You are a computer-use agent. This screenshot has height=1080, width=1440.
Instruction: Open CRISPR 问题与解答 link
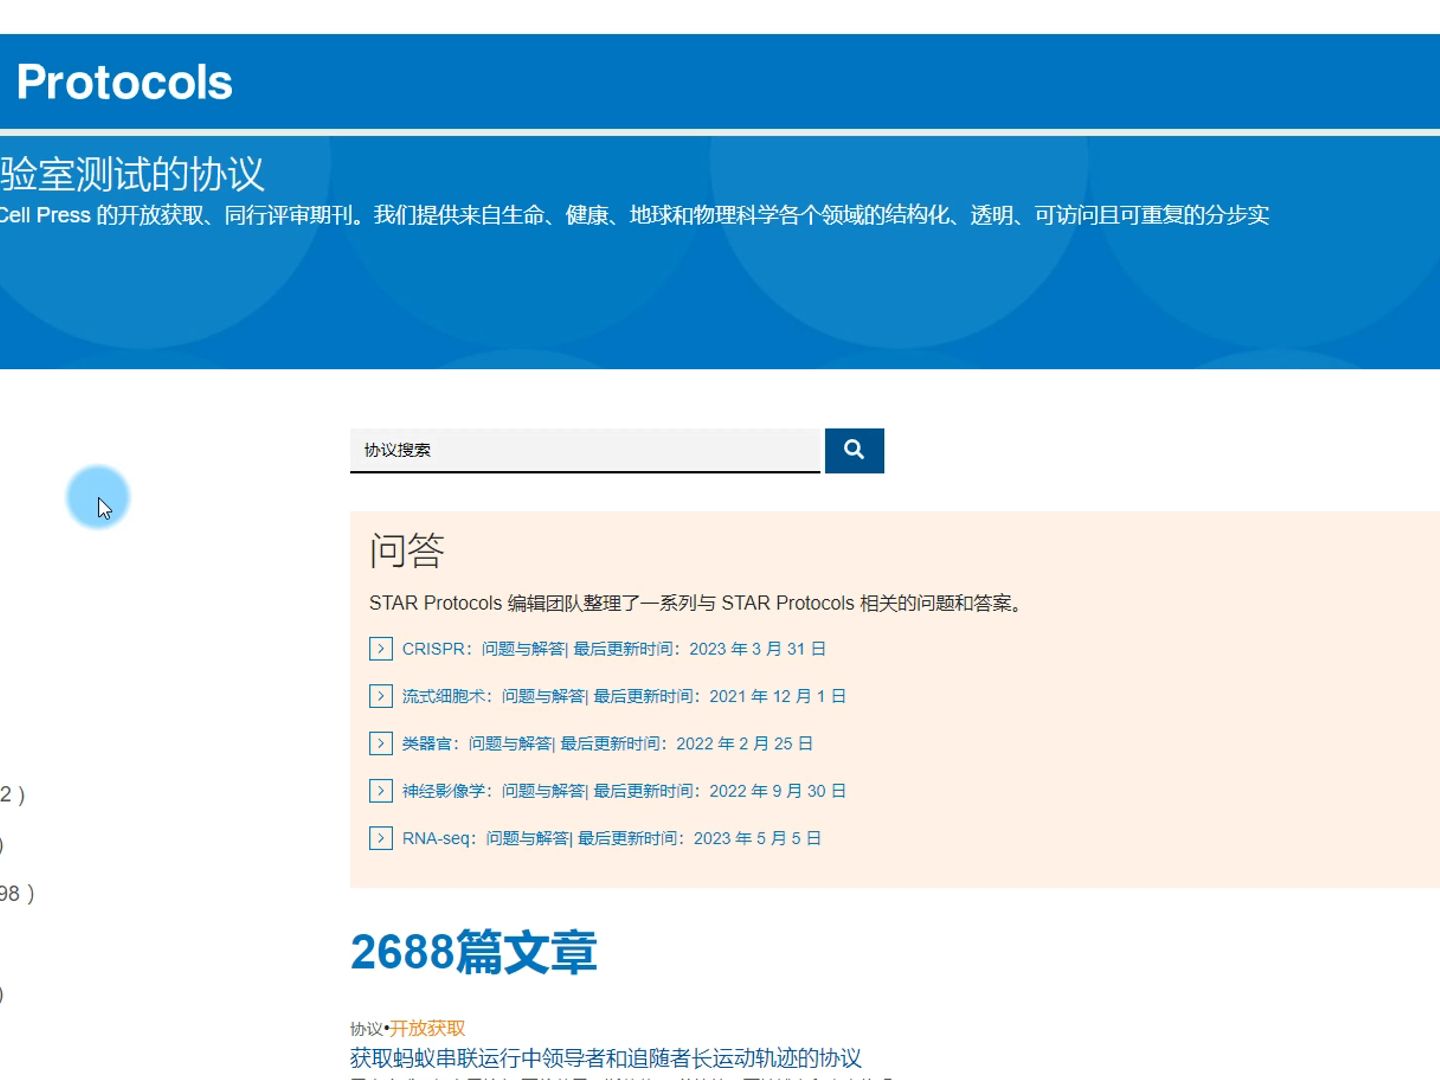point(614,649)
